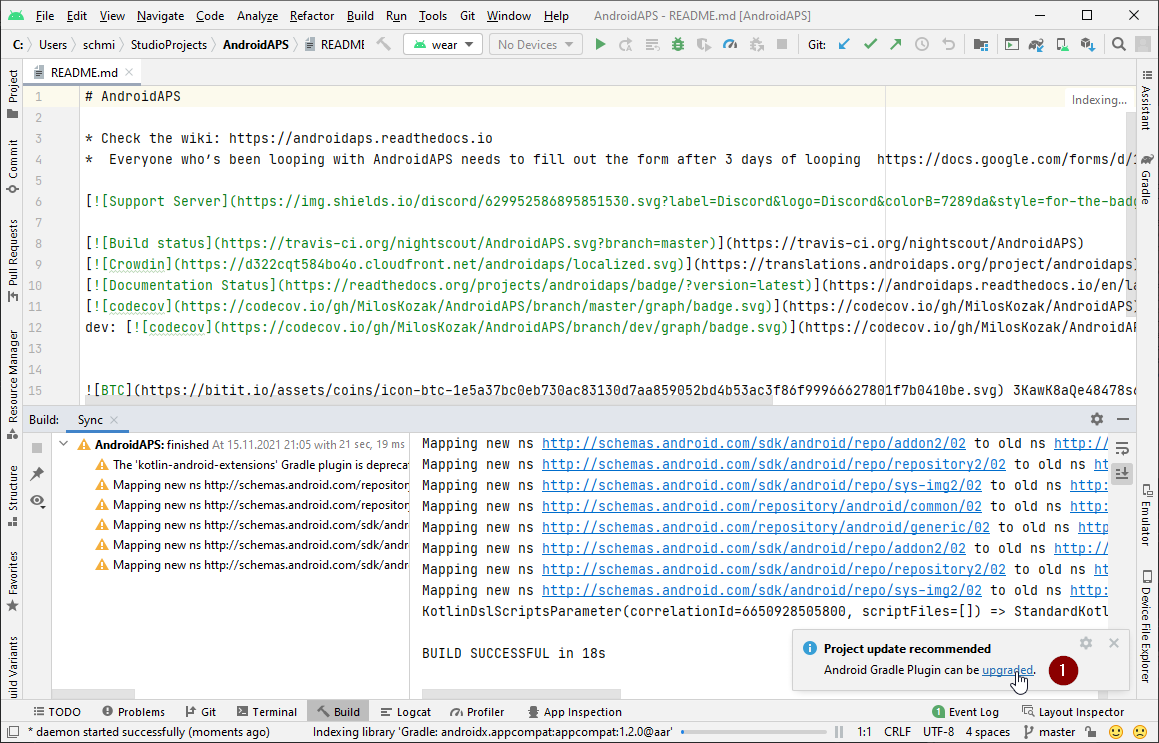Open the Resource Manager side panel
This screenshot has width=1159, height=743.
click(x=13, y=384)
